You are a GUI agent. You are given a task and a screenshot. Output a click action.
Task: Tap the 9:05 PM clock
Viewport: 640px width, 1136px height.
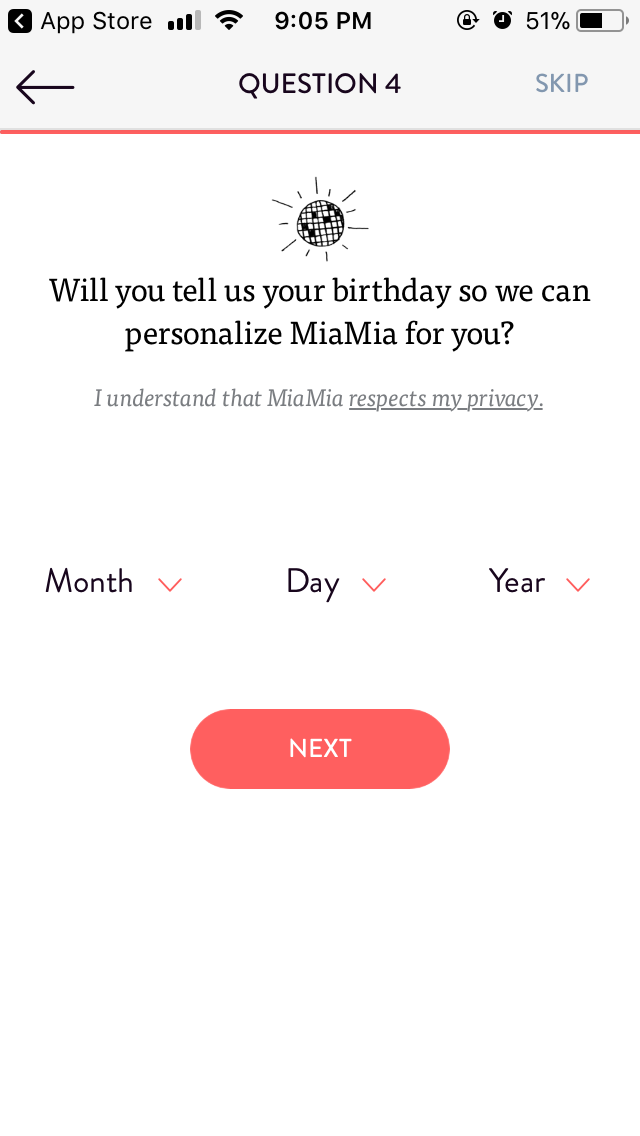point(322,20)
